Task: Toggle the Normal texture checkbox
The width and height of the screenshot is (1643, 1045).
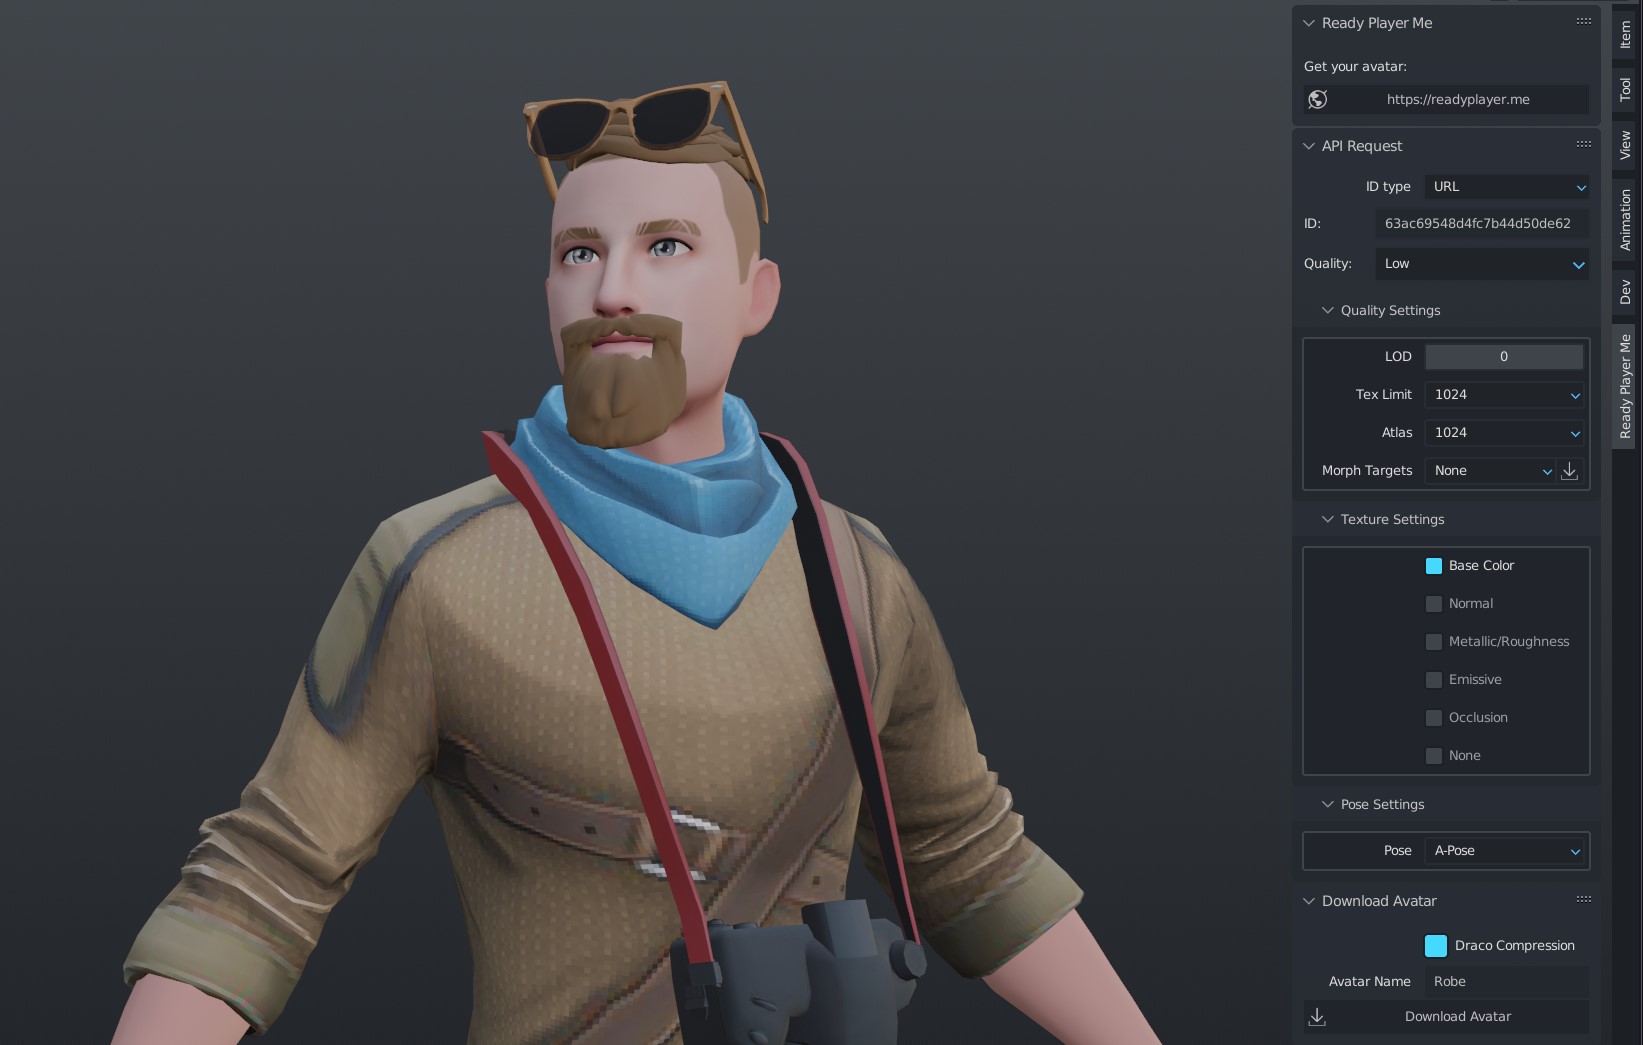Action: pyautogui.click(x=1433, y=604)
